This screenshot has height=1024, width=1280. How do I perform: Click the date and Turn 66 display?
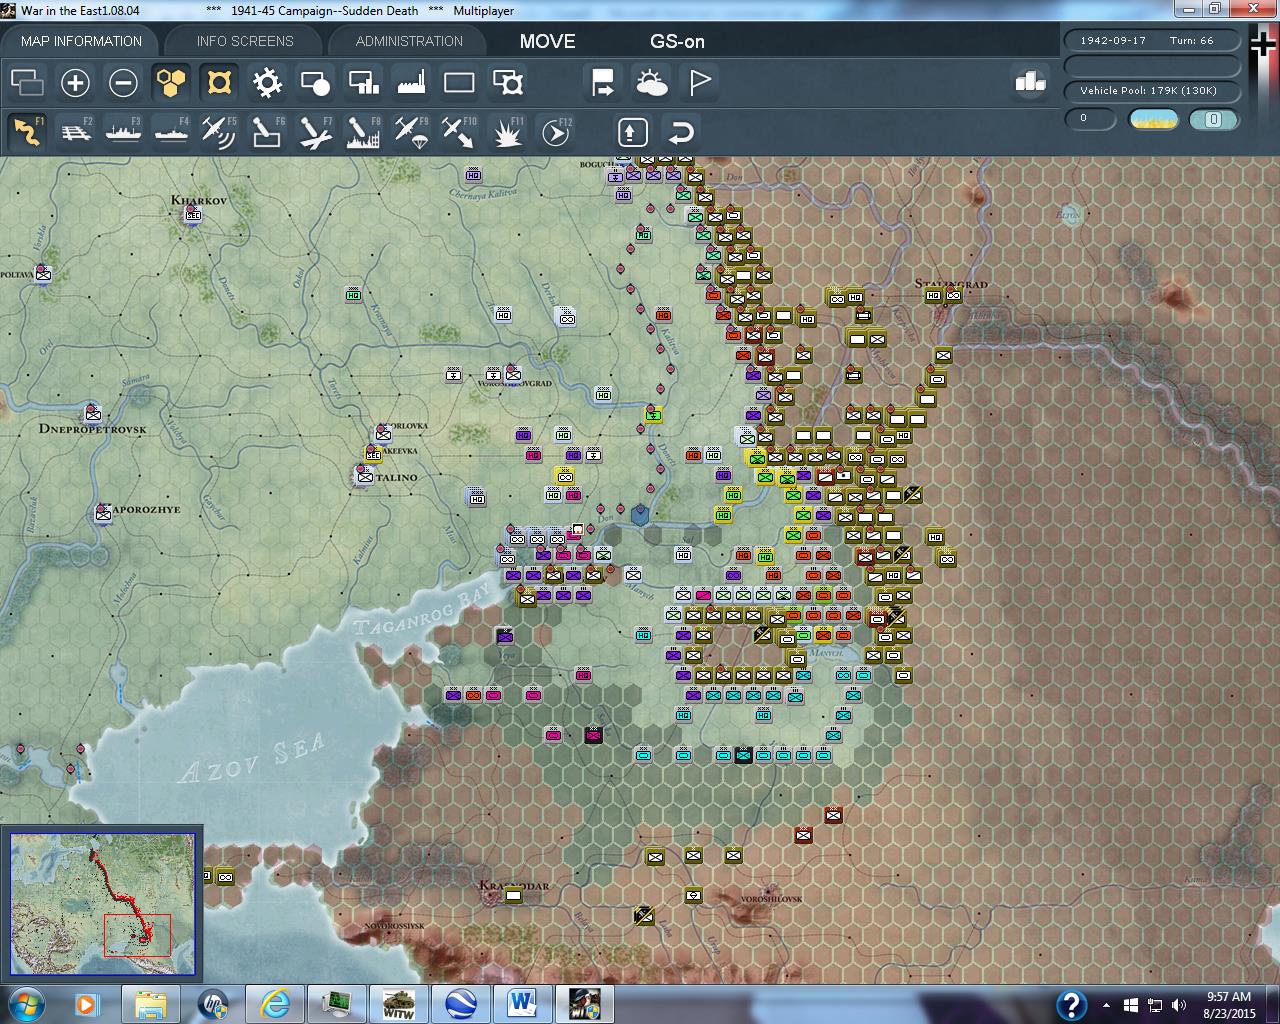click(1152, 41)
